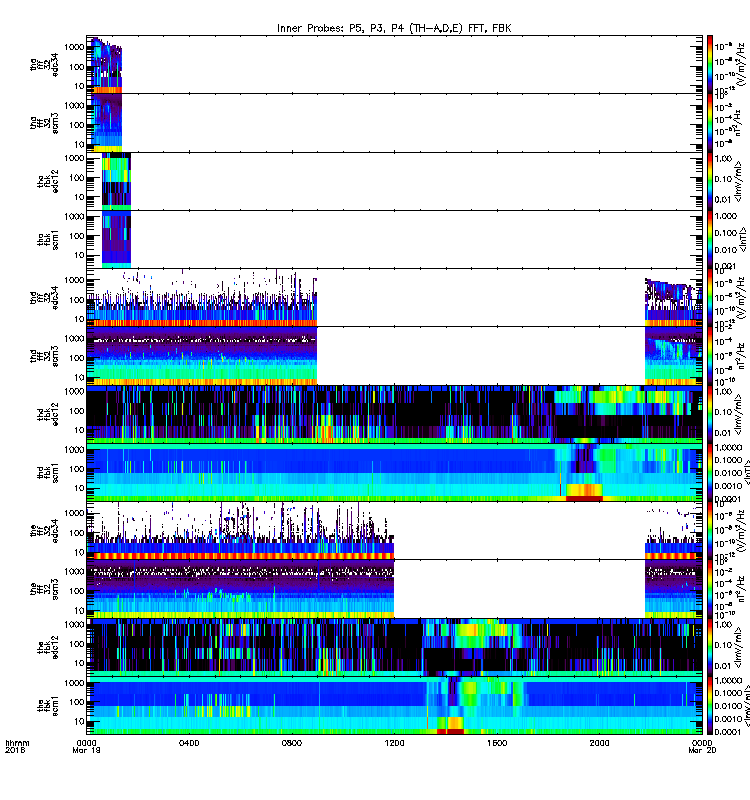Image resolution: width=750 pixels, height=800 pixels.
Task: Click the '10' tick label of the fff scm3
Action: [79, 610]
